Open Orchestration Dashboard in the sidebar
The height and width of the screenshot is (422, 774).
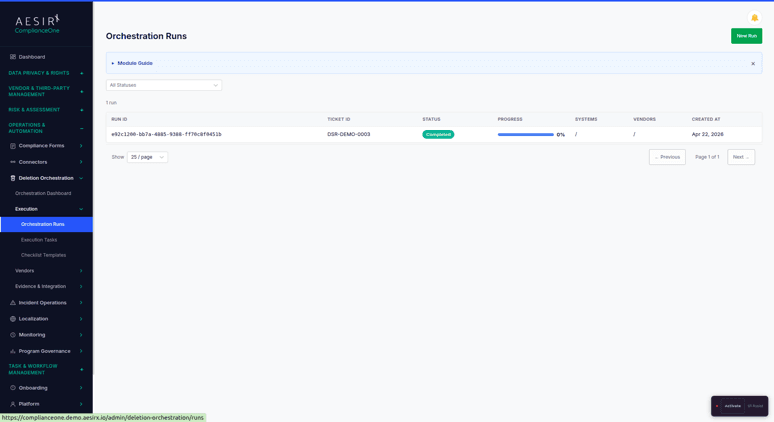click(43, 193)
